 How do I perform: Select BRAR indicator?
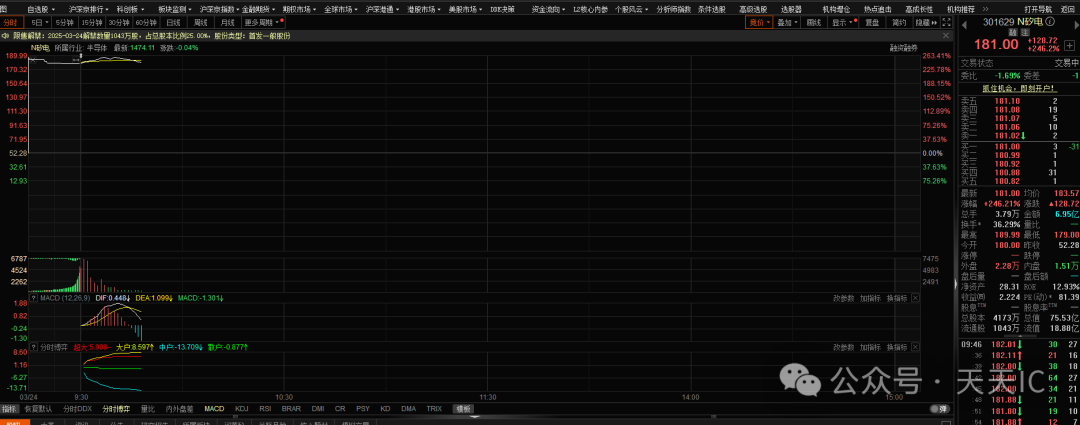pyautogui.click(x=291, y=408)
